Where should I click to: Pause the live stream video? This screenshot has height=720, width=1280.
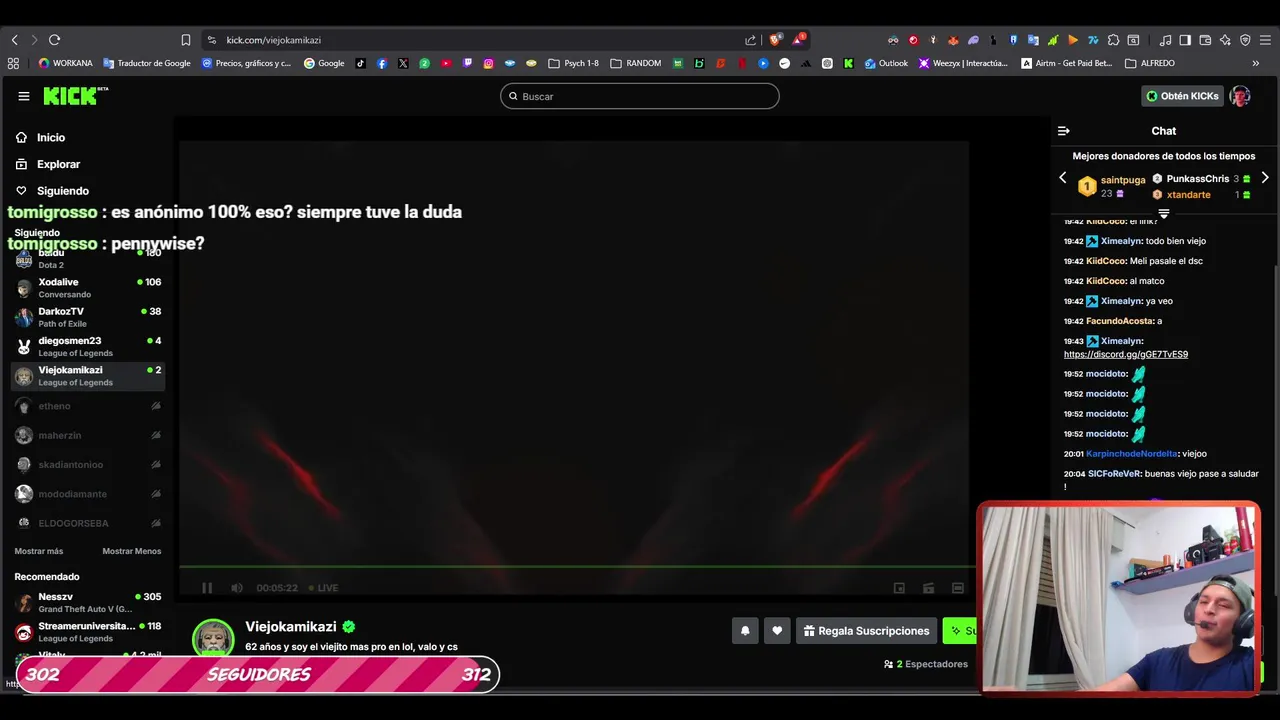207,588
